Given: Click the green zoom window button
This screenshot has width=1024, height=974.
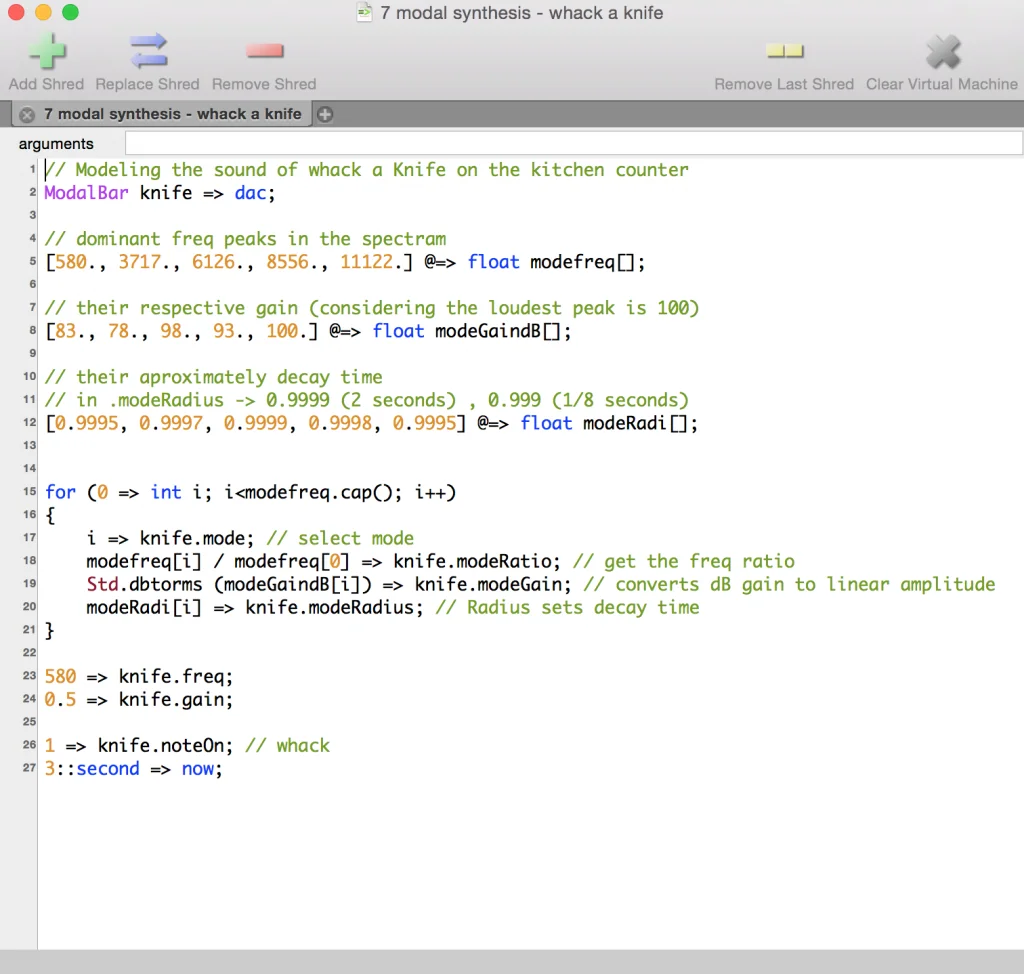Looking at the screenshot, I should [x=70, y=12].
